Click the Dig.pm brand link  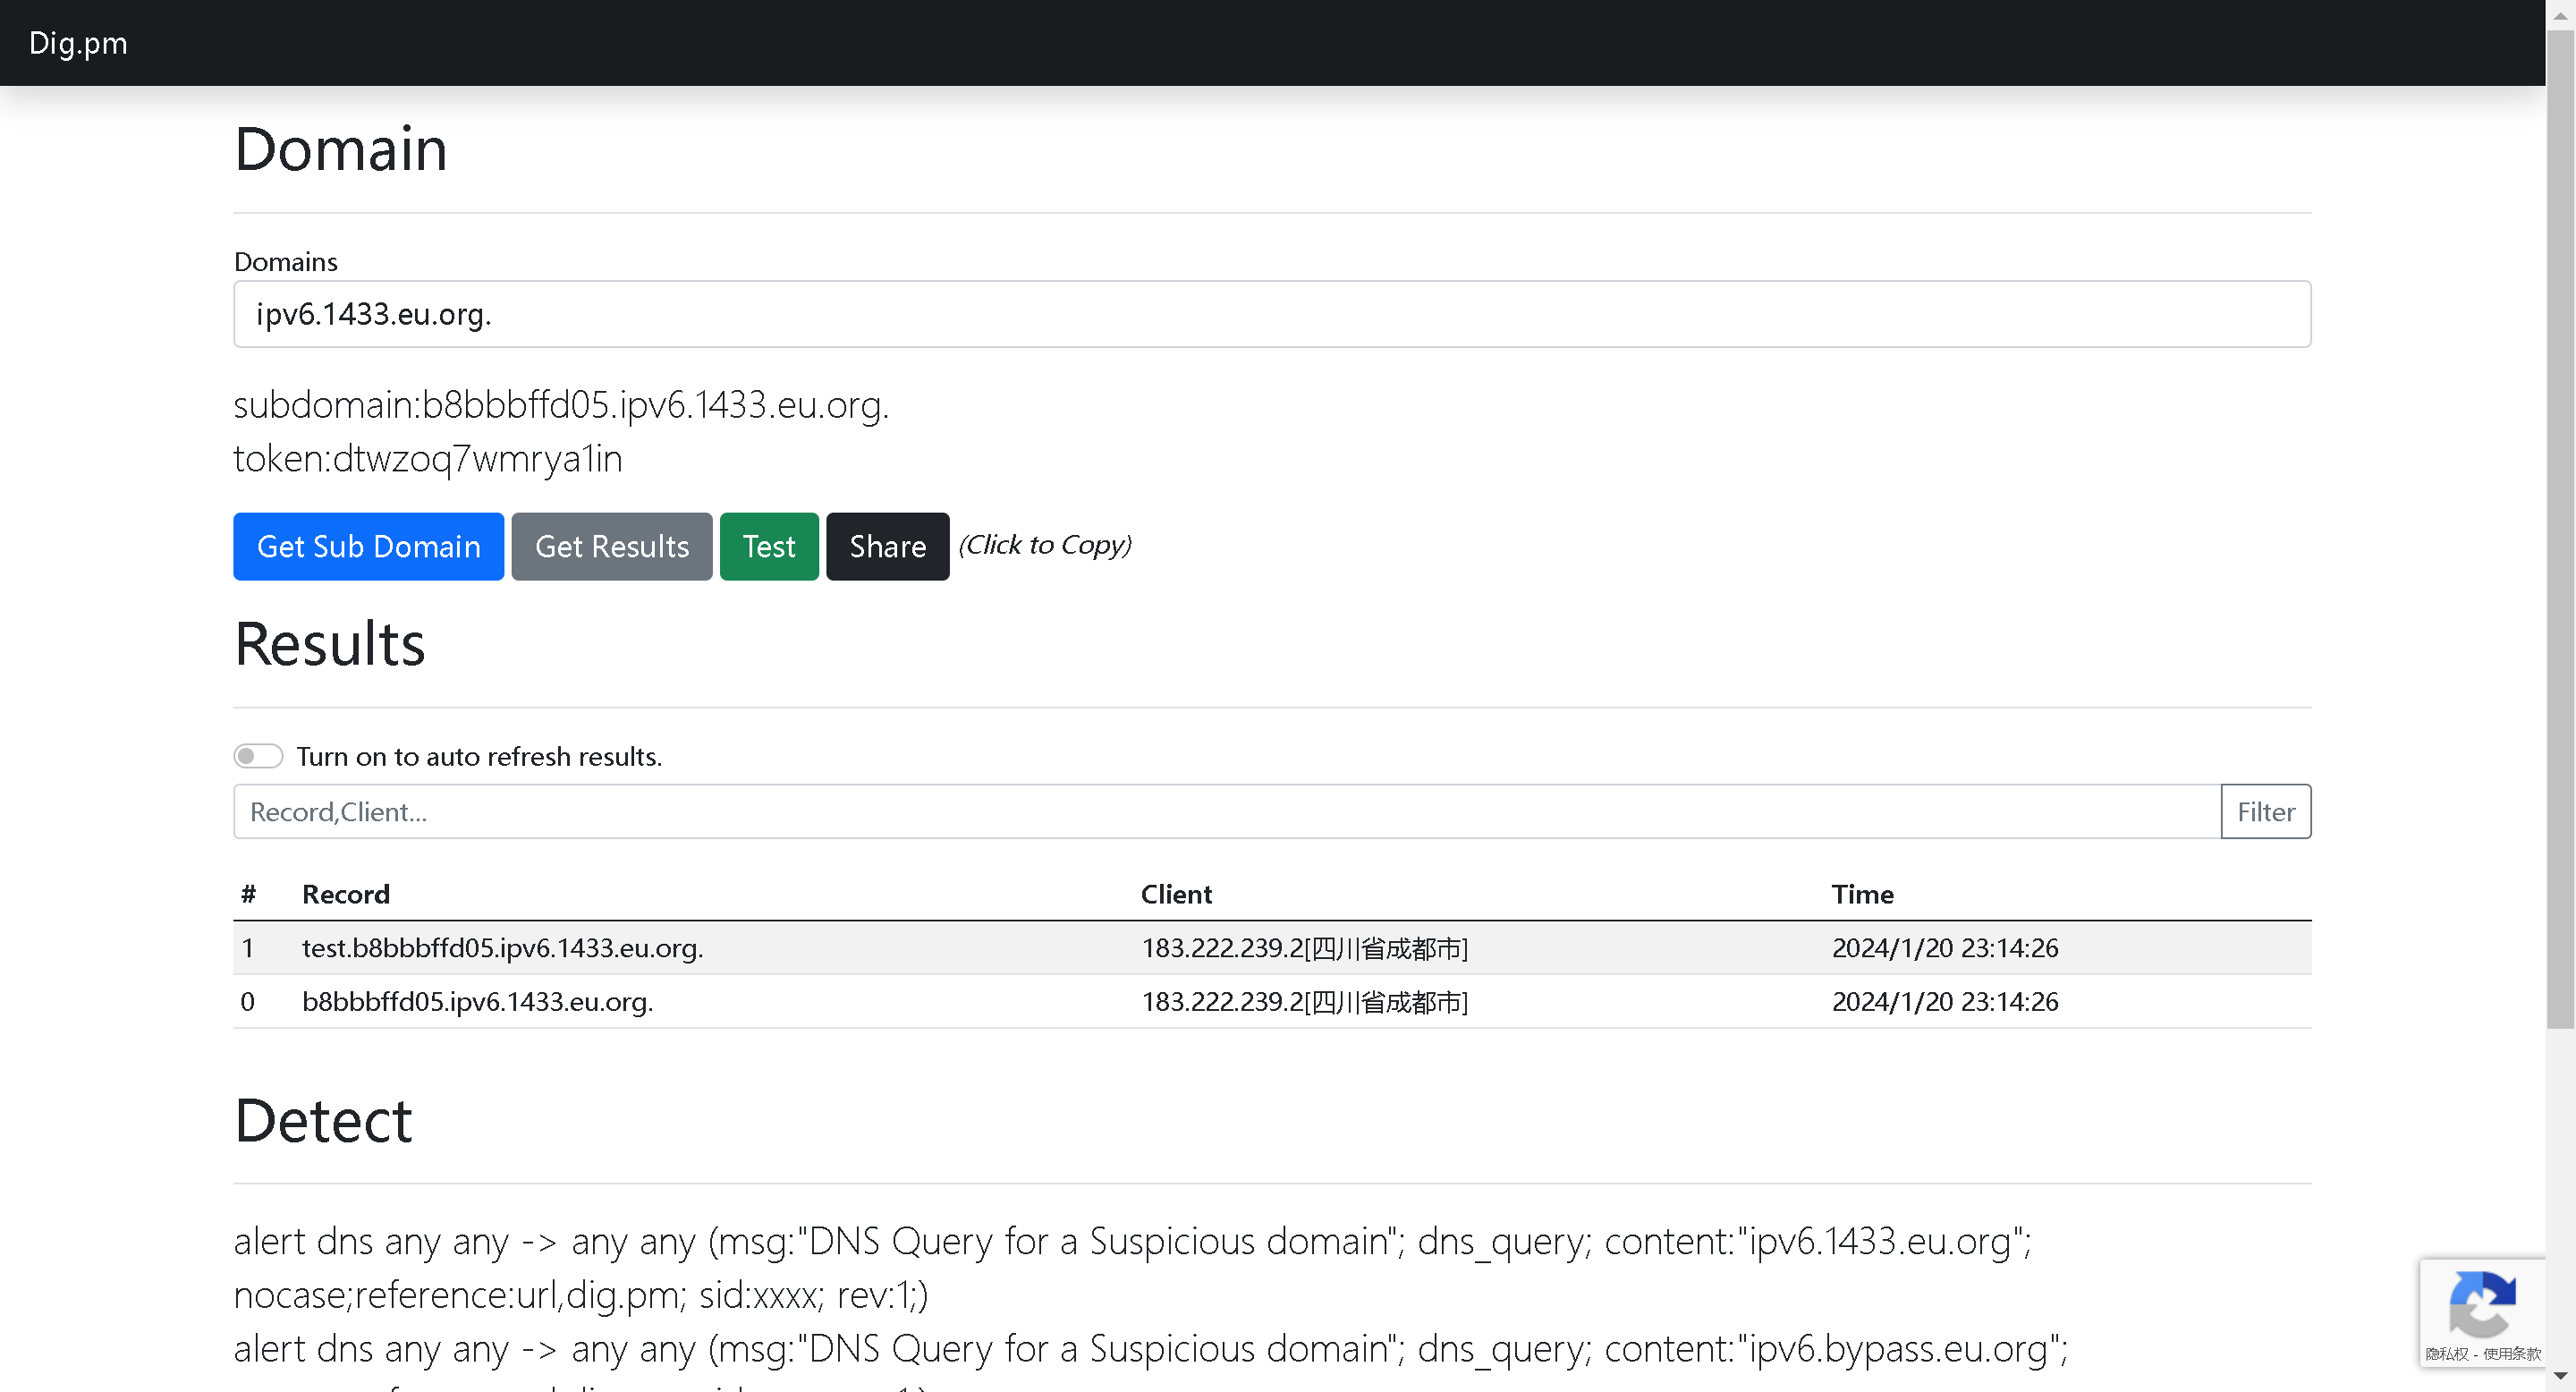(x=78, y=43)
